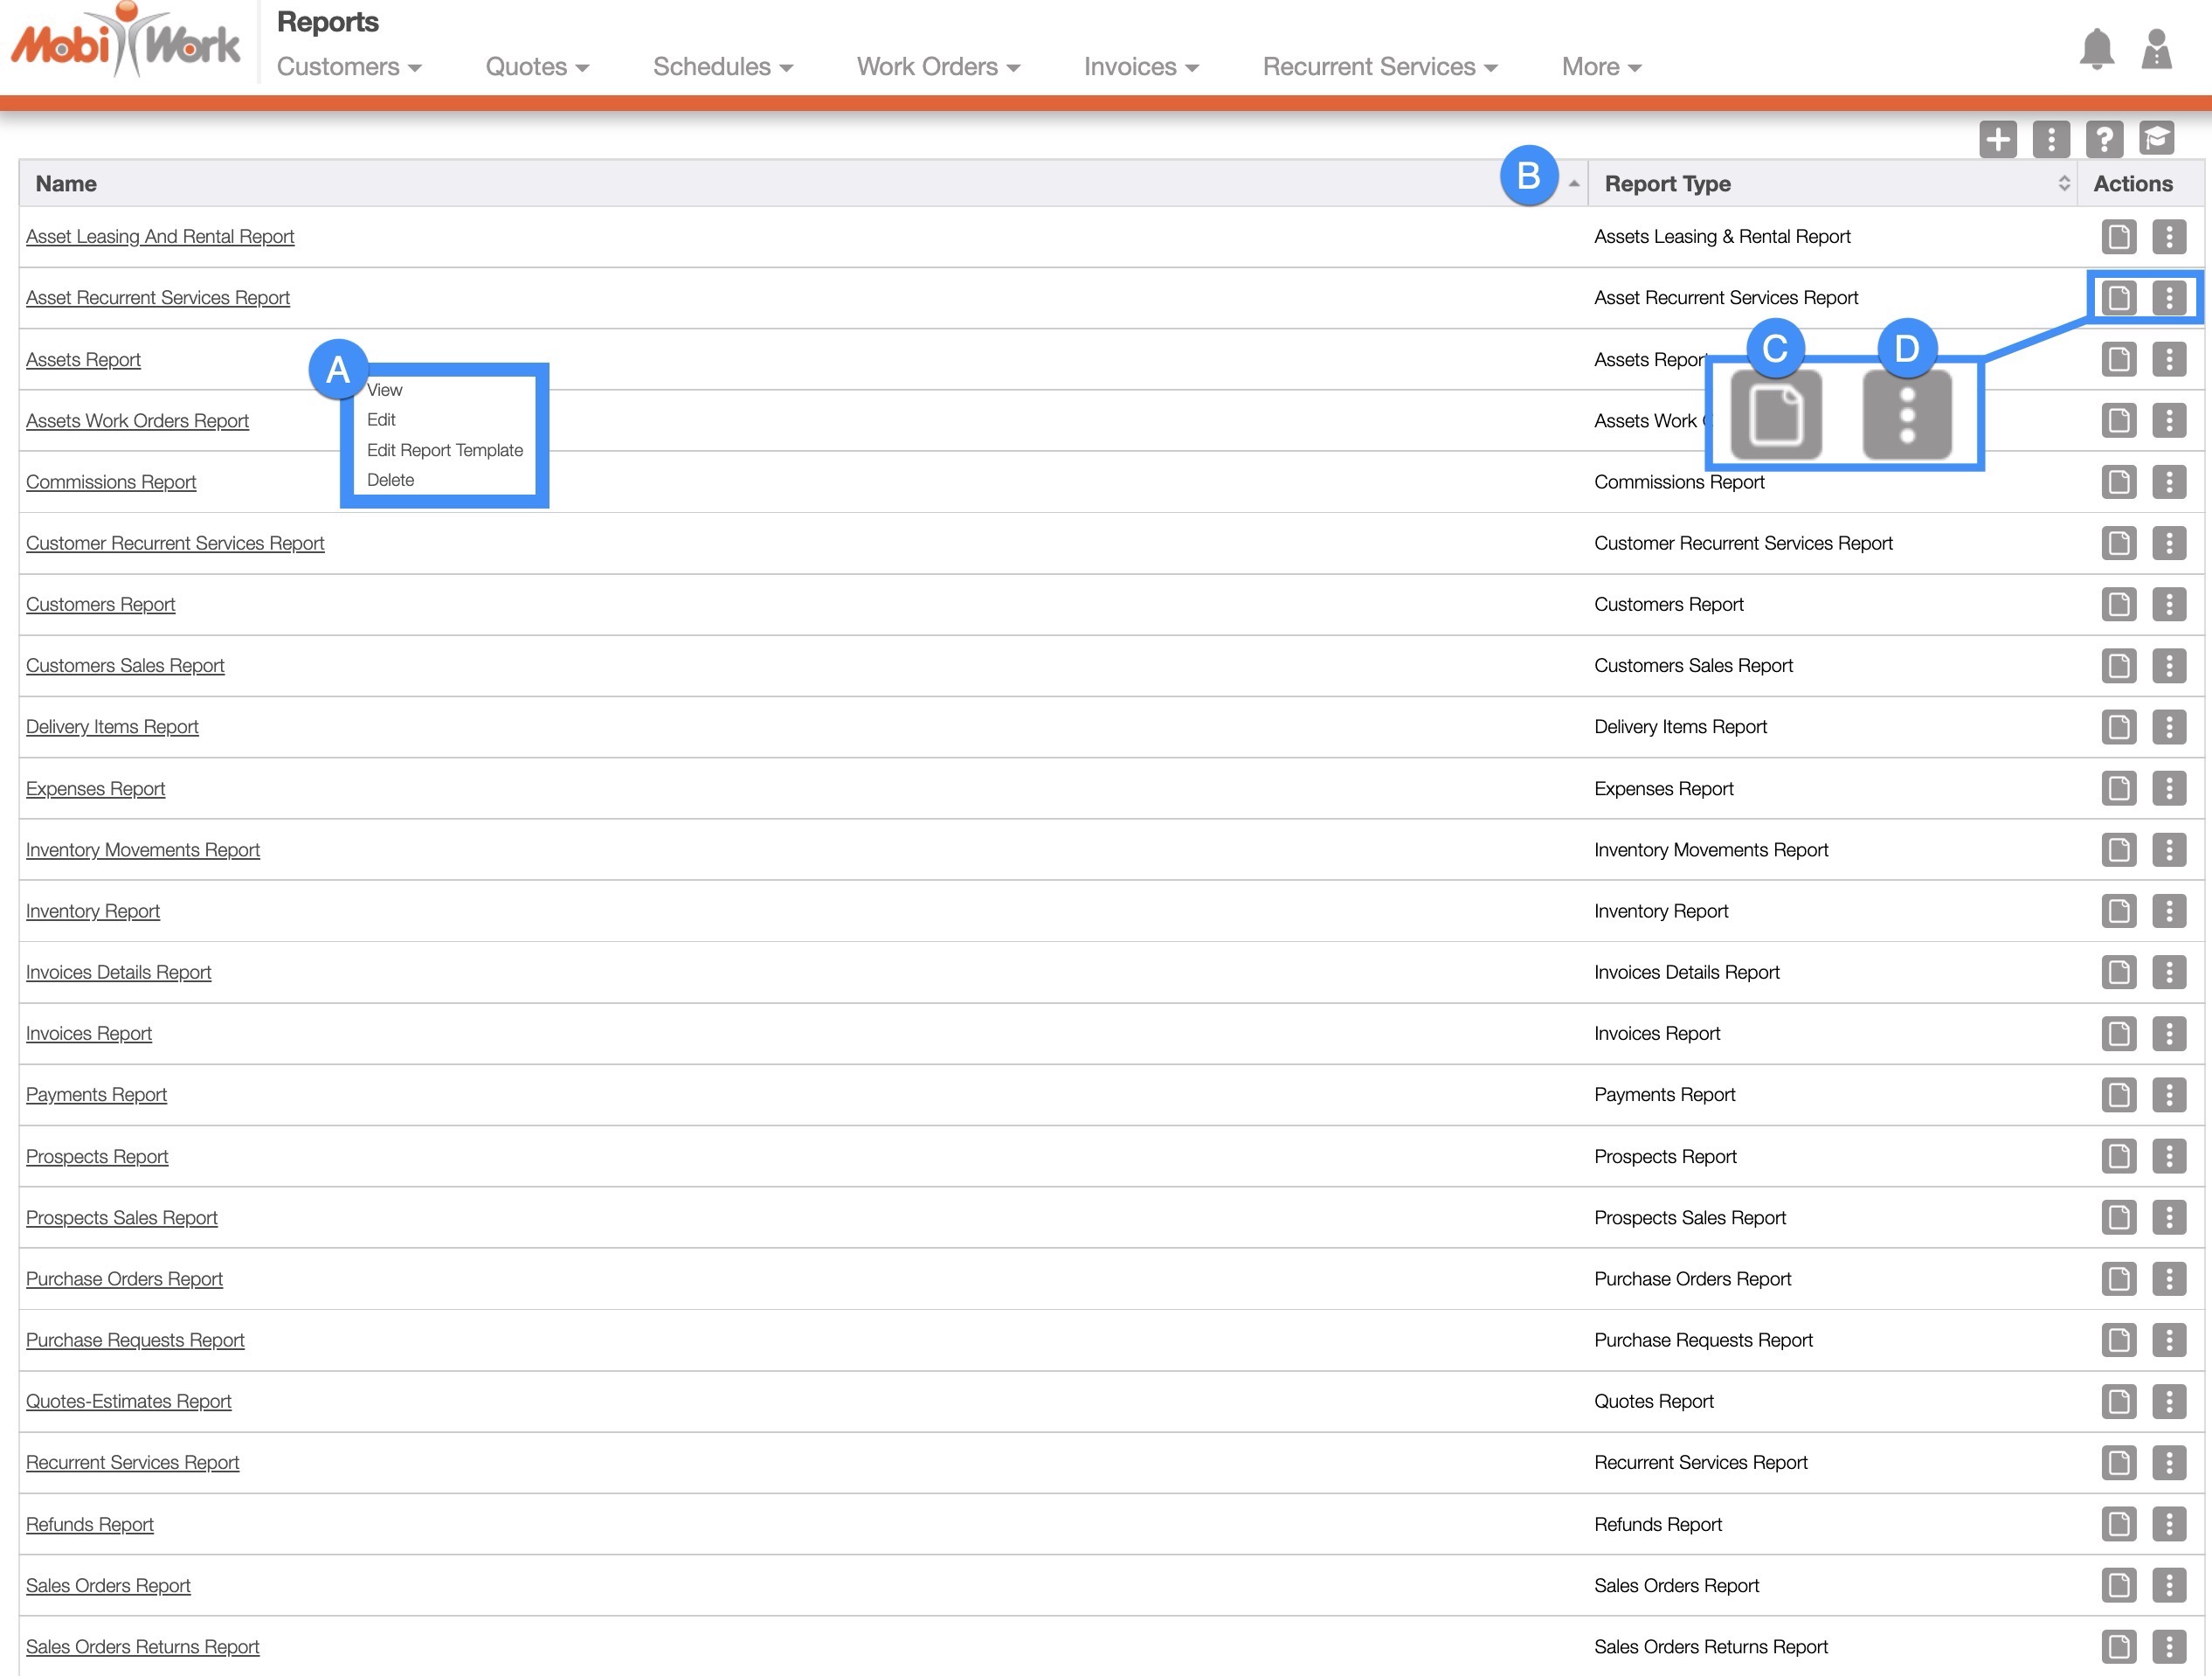Expand the Work Orders navigation dropdown
This screenshot has width=2212, height=1676.
(937, 67)
